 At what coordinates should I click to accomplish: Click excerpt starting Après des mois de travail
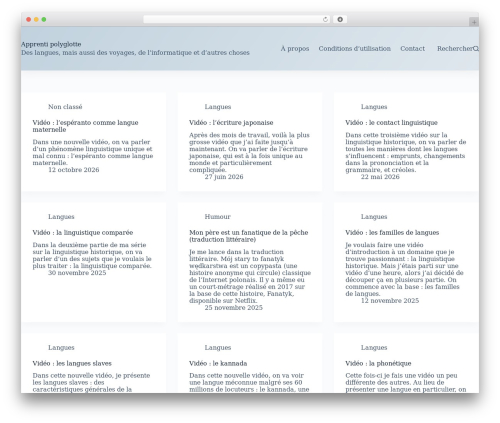coord(249,152)
